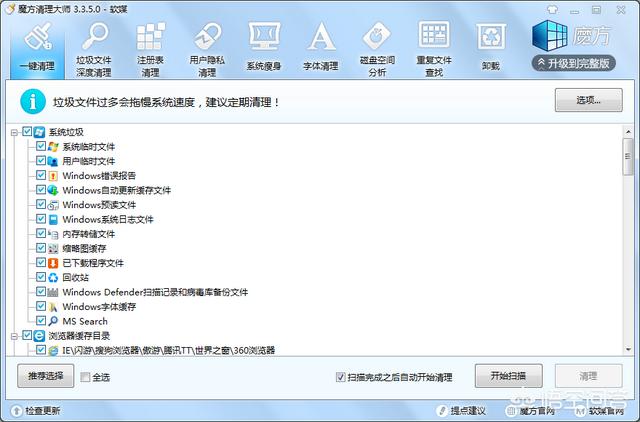Toggle 扫描完成之后自动开始清理 checkbox
The image size is (640, 422).
[340, 377]
